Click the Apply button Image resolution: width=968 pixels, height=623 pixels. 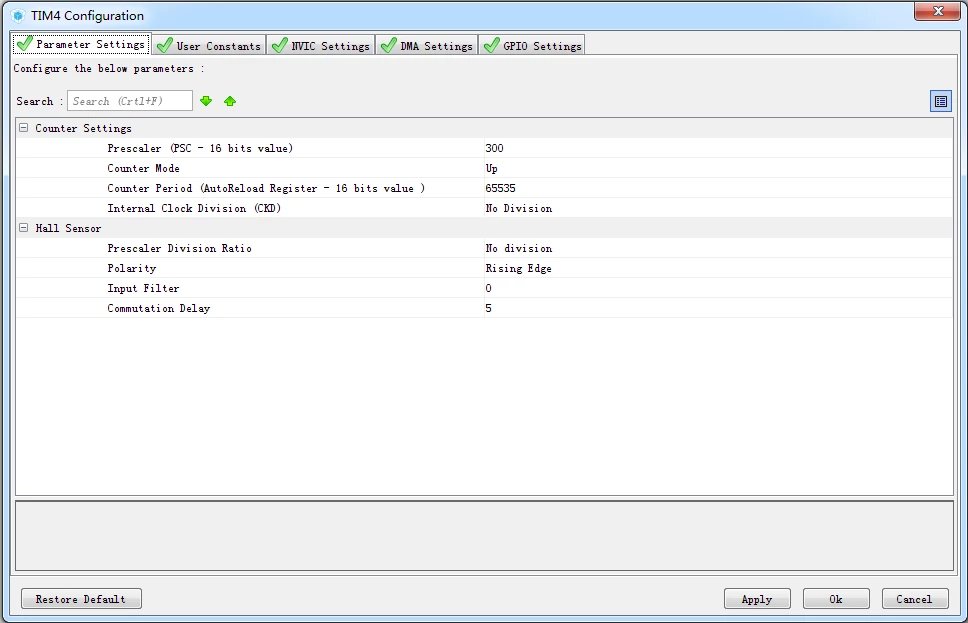(x=757, y=599)
